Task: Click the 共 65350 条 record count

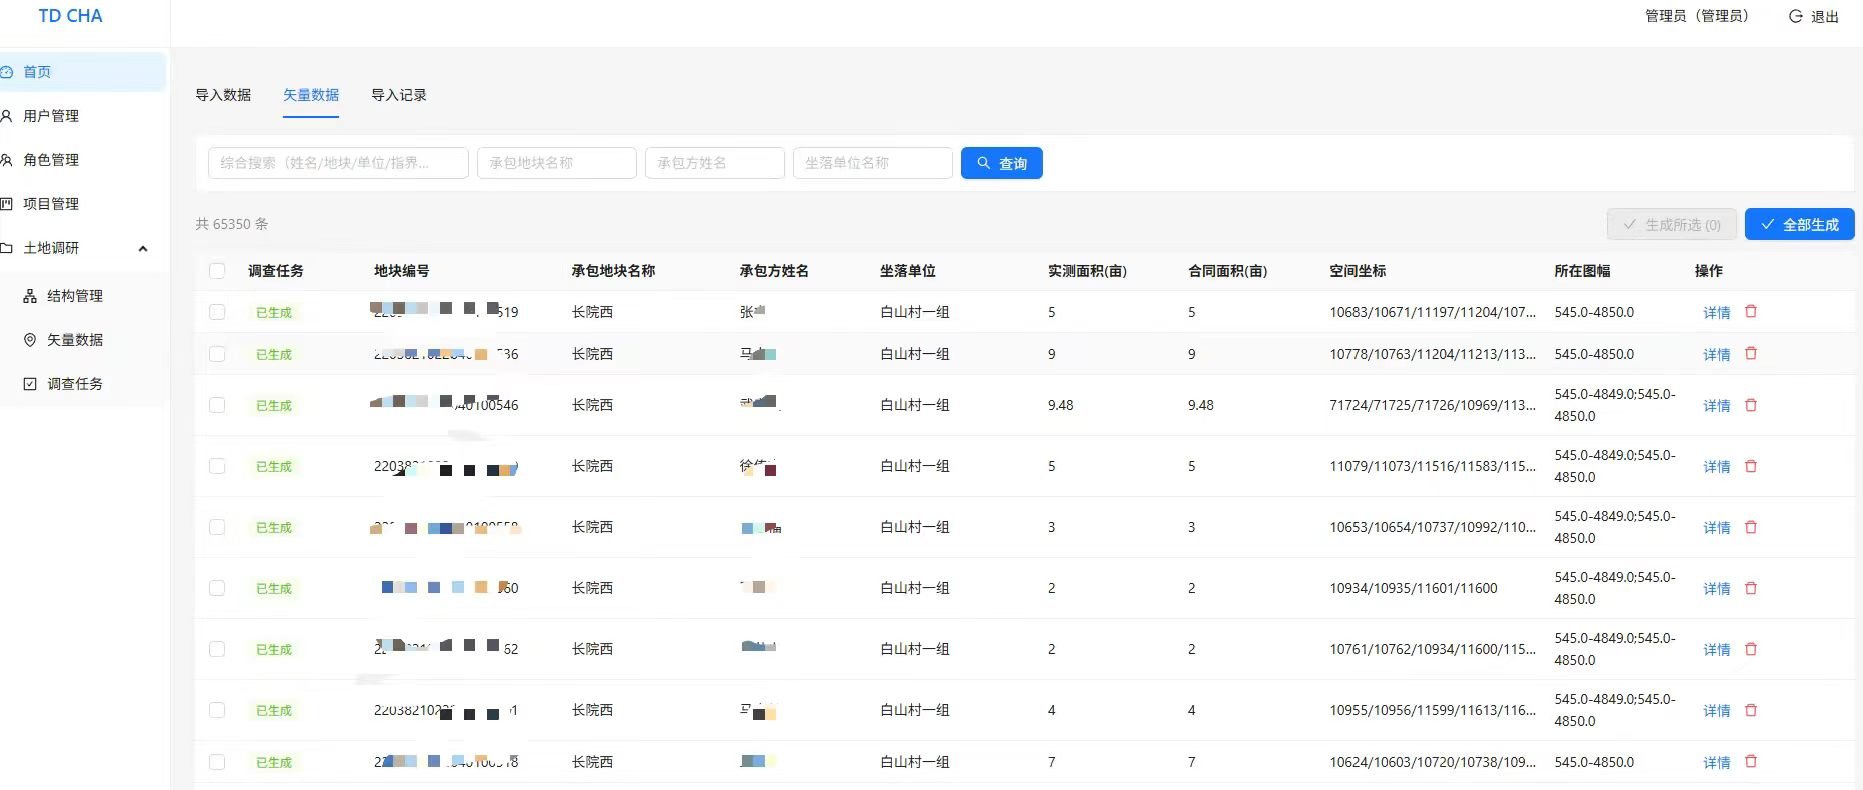Action: 232,224
